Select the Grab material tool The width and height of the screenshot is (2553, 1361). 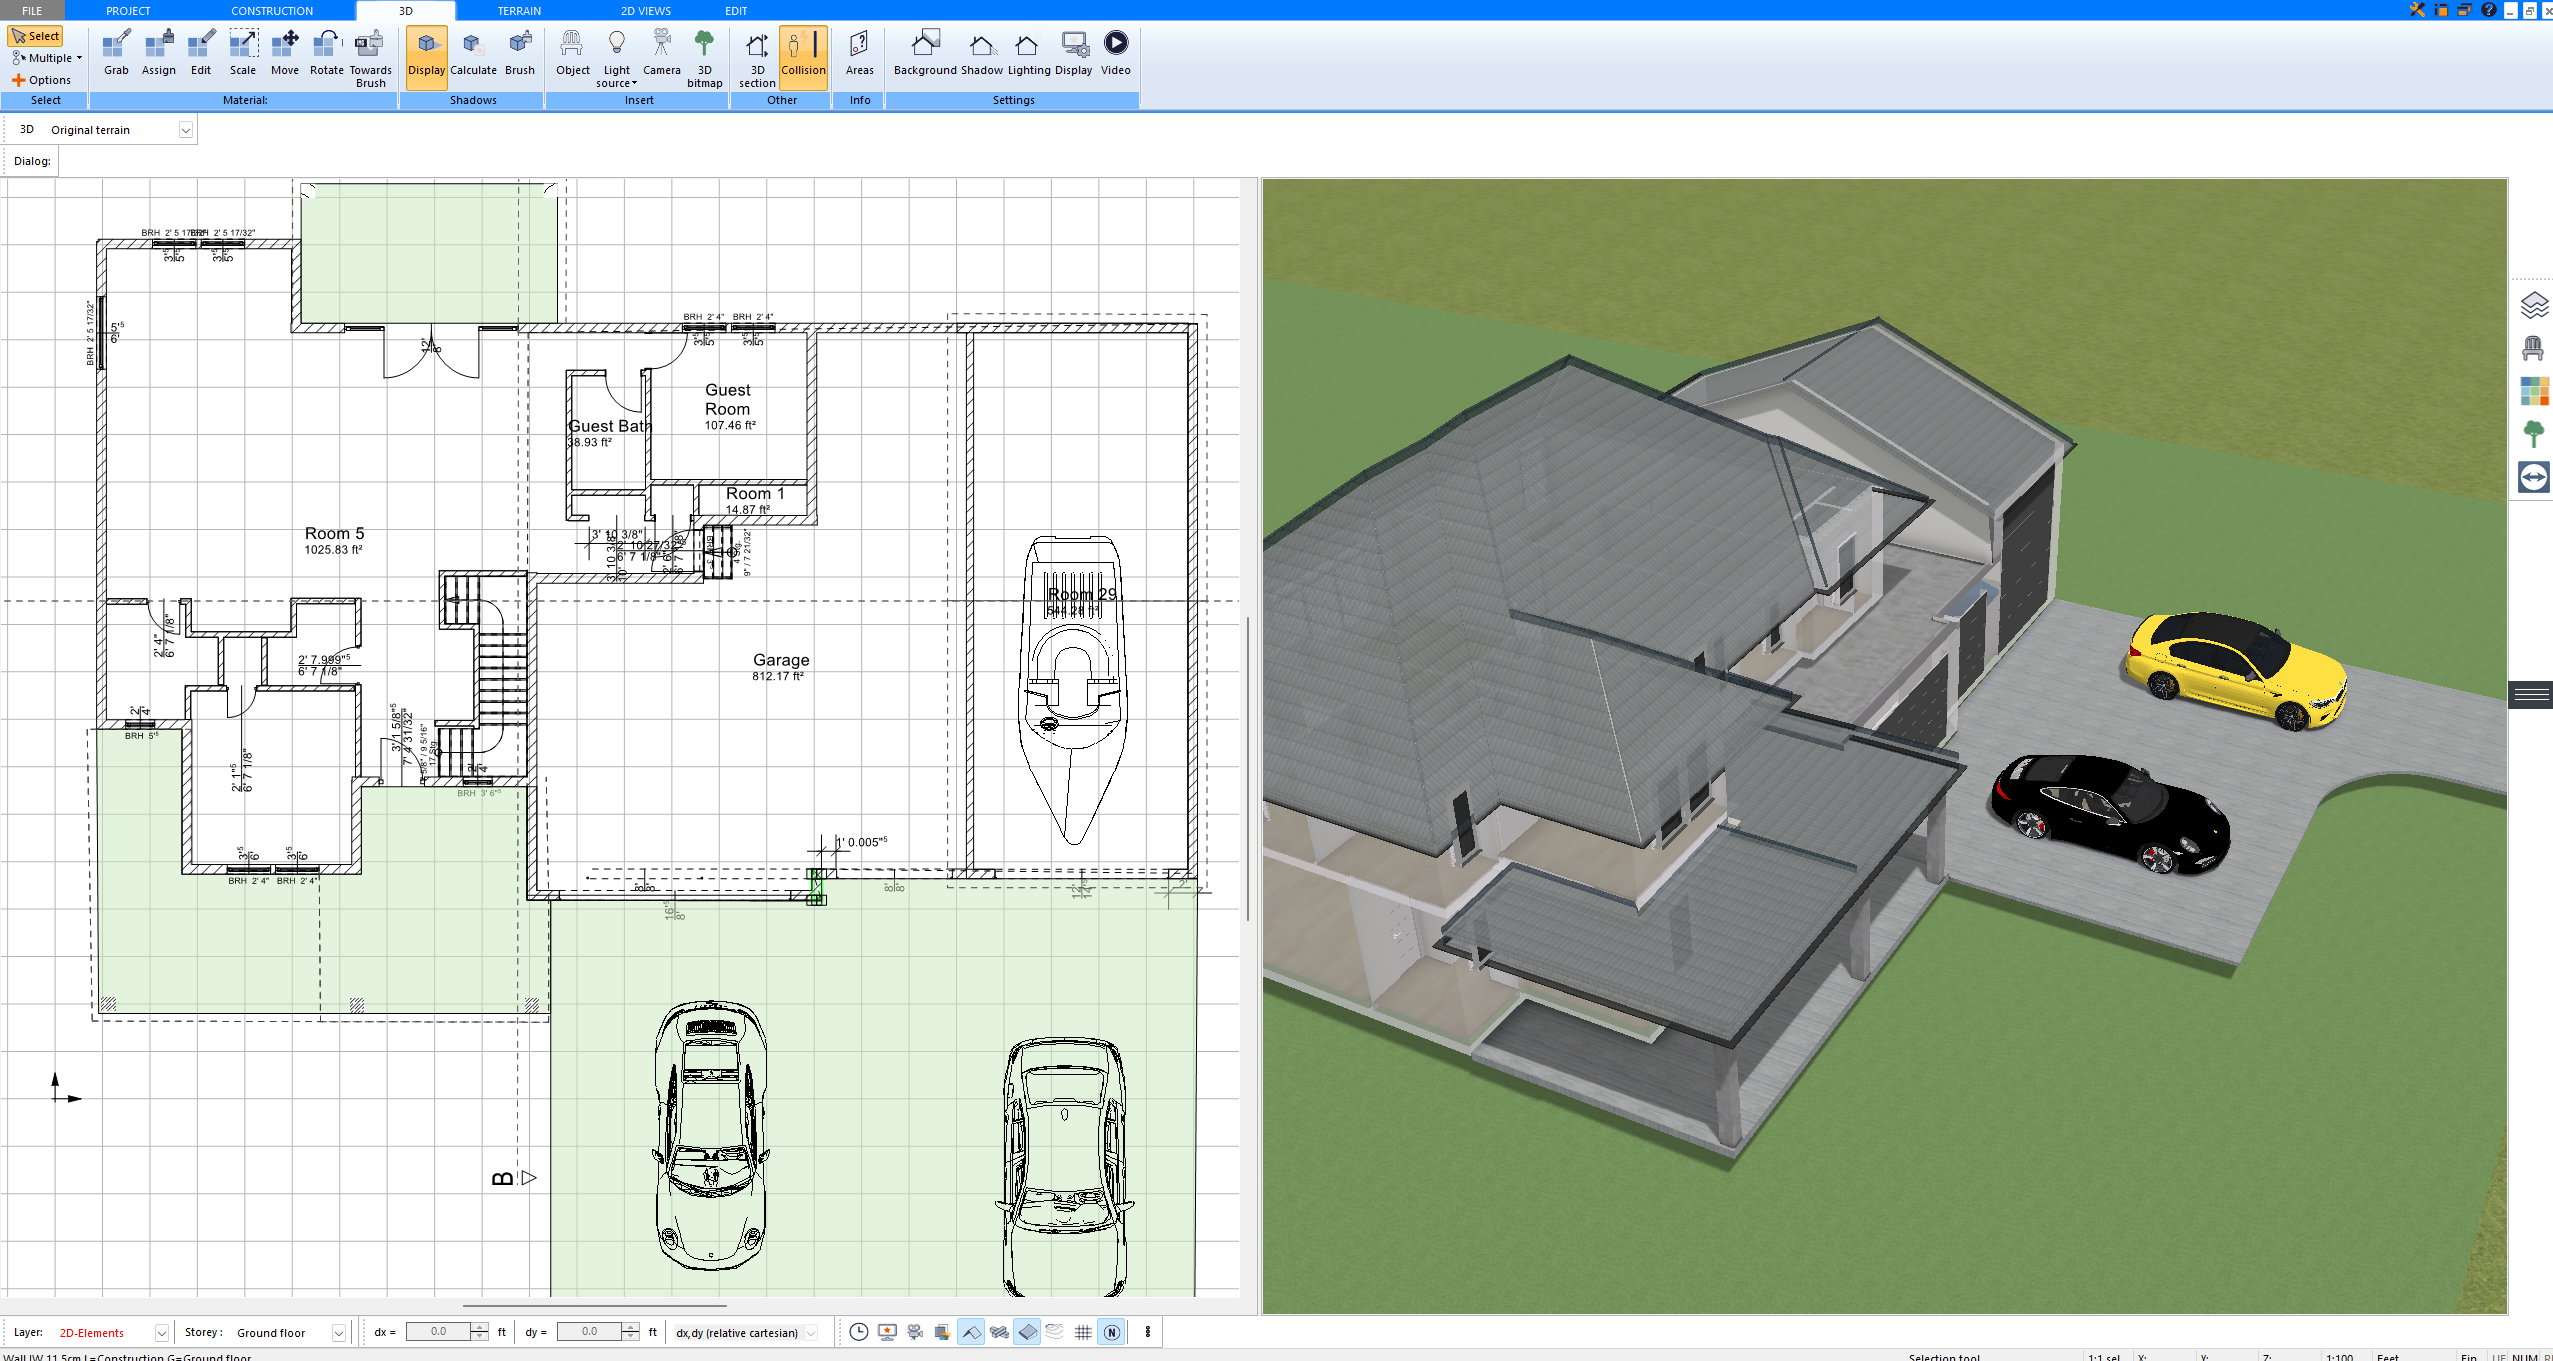(116, 53)
